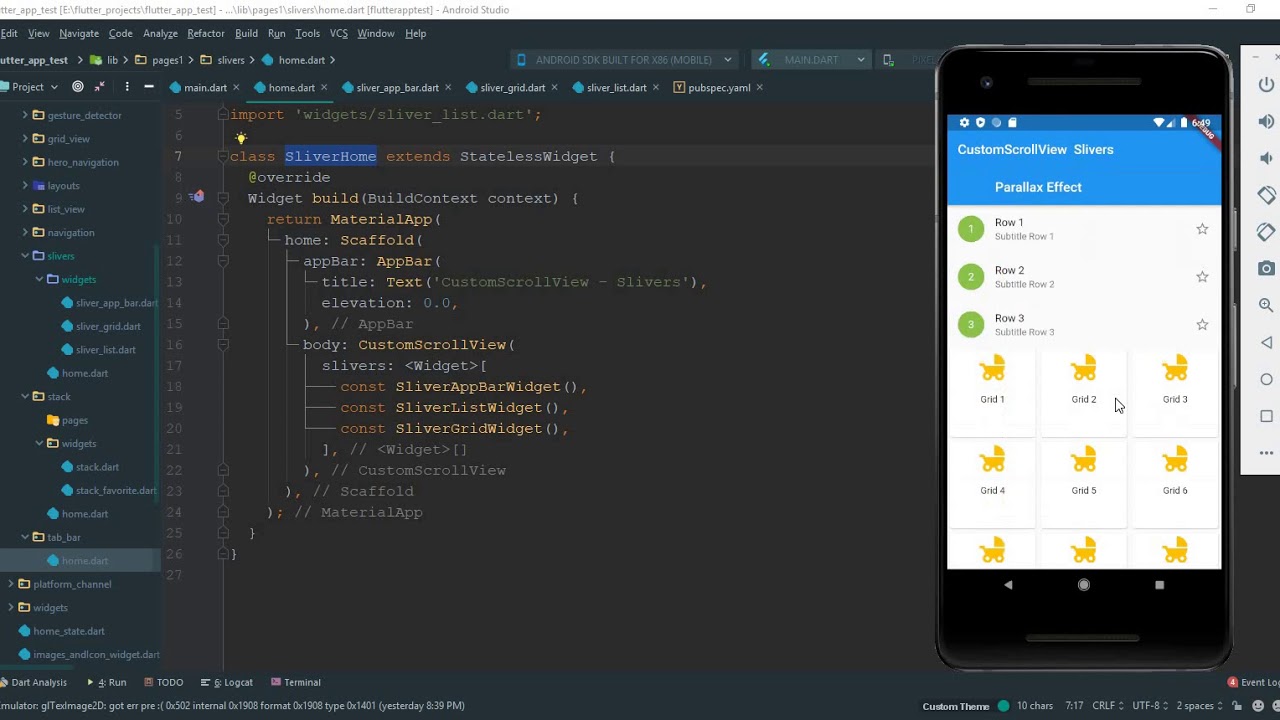Toggle the star on Row 2

tap(1202, 277)
